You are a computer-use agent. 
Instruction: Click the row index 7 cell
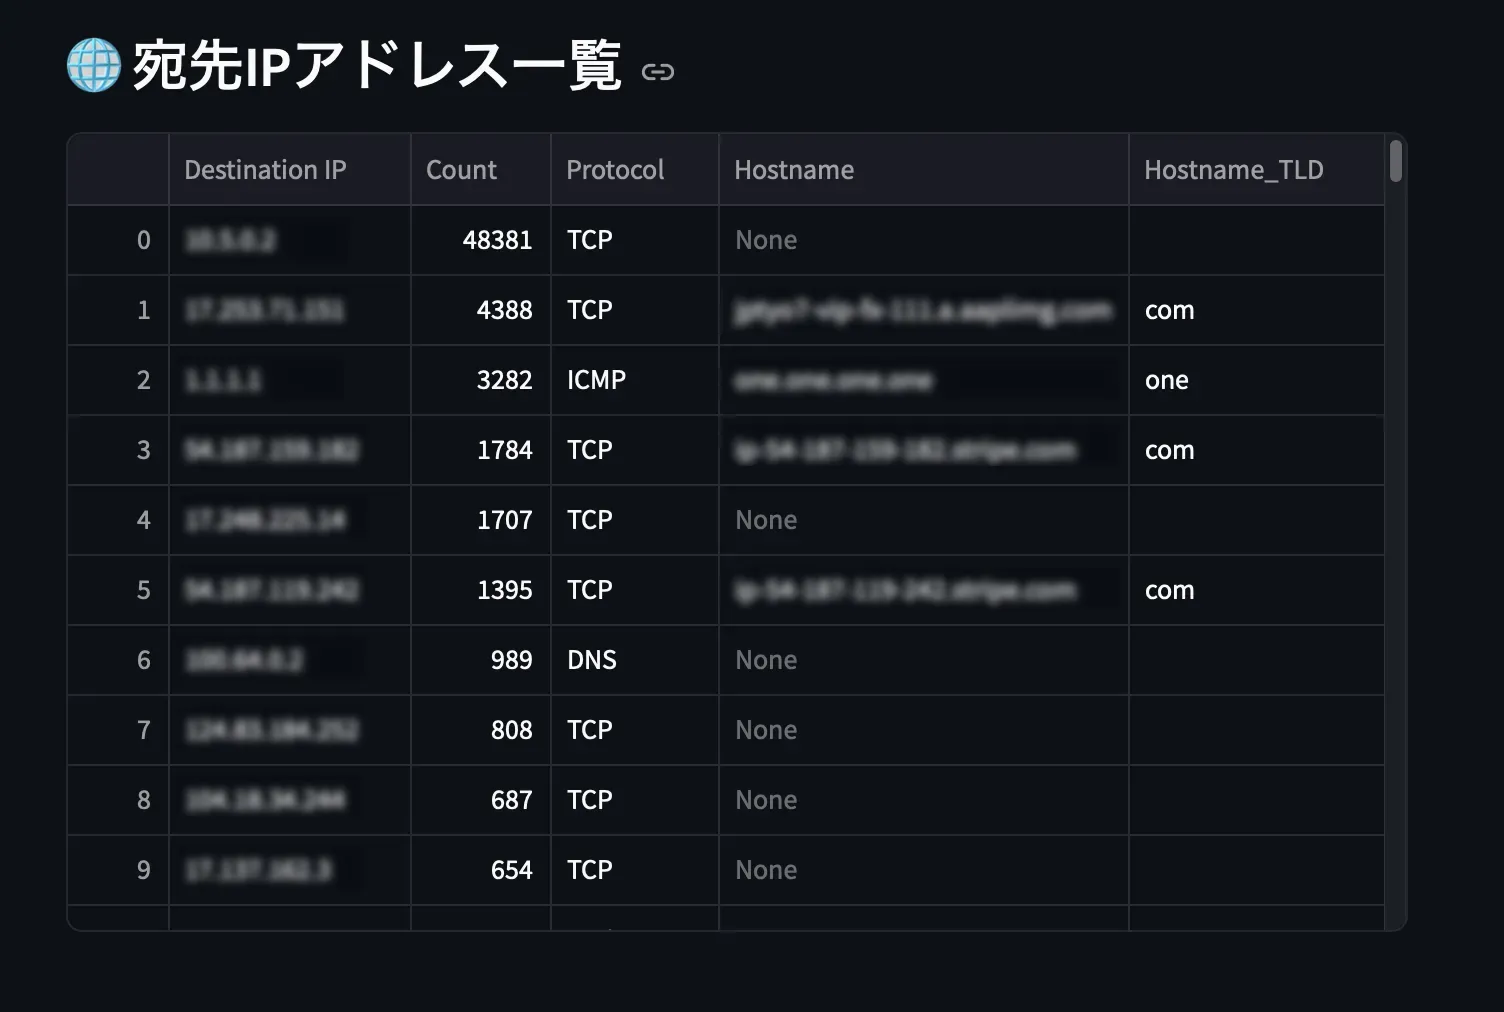point(144,730)
